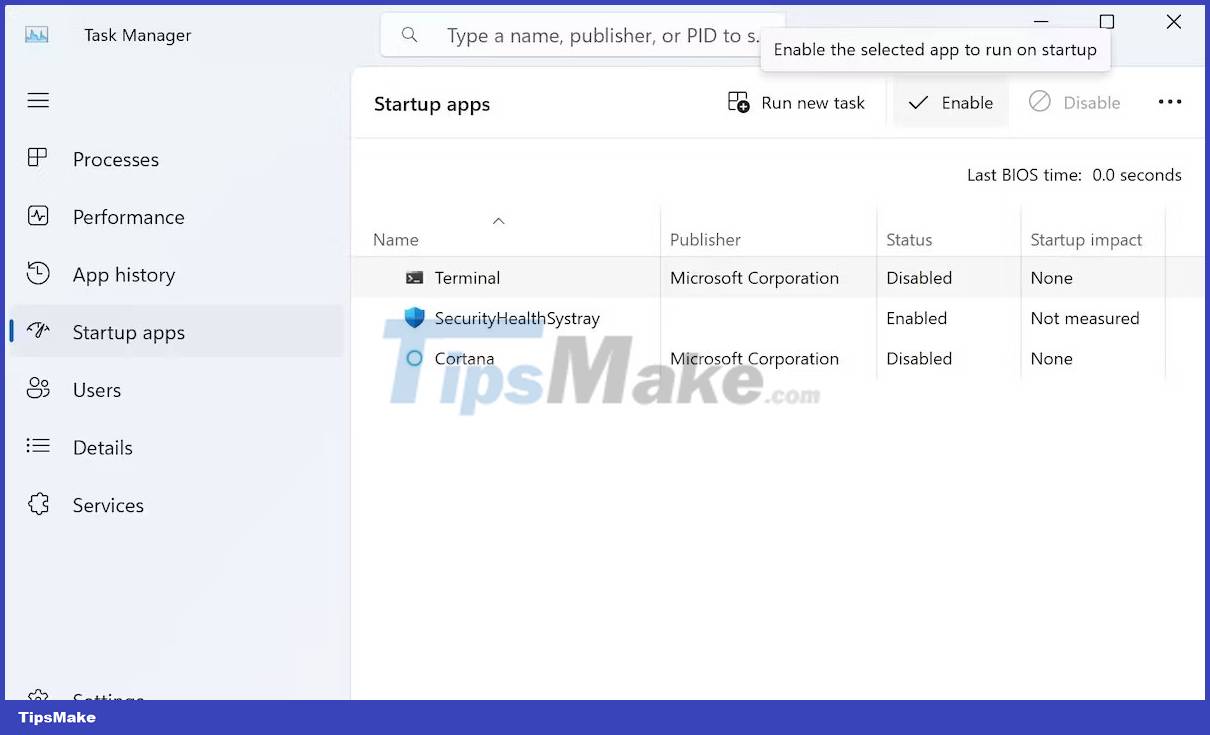Viewport: 1210px width, 735px height.
Task: Click the Cortana circle icon
Action: click(414, 358)
